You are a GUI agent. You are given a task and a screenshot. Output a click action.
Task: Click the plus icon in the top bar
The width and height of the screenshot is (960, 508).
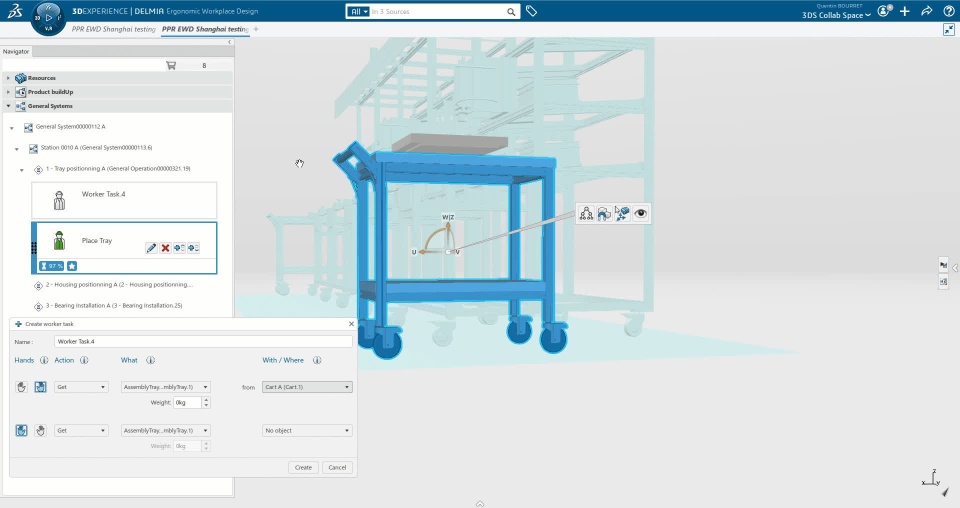point(905,11)
